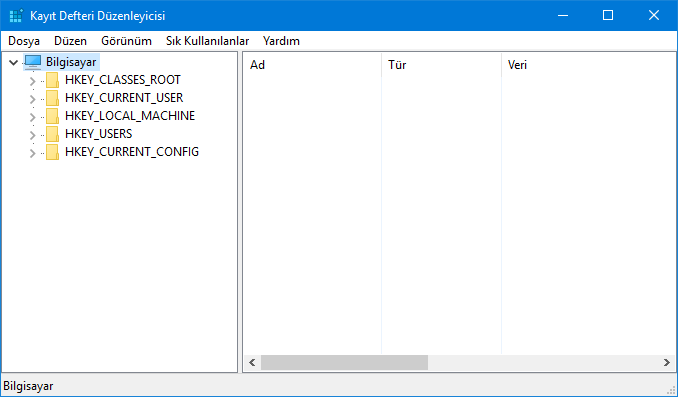Open the Sık Kullanılanlar menu
This screenshot has width=678, height=397.
(x=208, y=41)
